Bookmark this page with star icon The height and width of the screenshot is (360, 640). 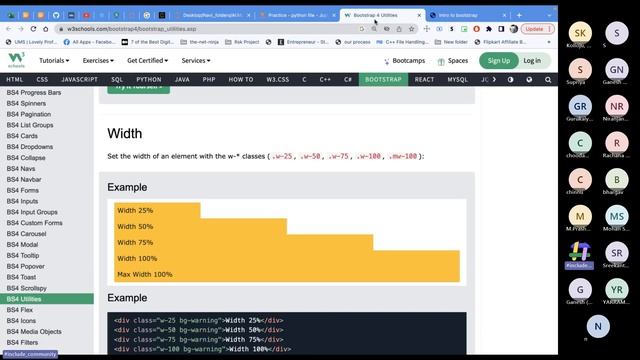click(411, 29)
